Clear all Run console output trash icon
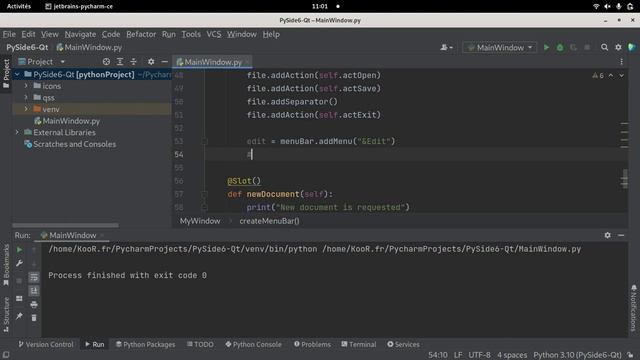The height and width of the screenshot is (360, 640). coord(34,318)
